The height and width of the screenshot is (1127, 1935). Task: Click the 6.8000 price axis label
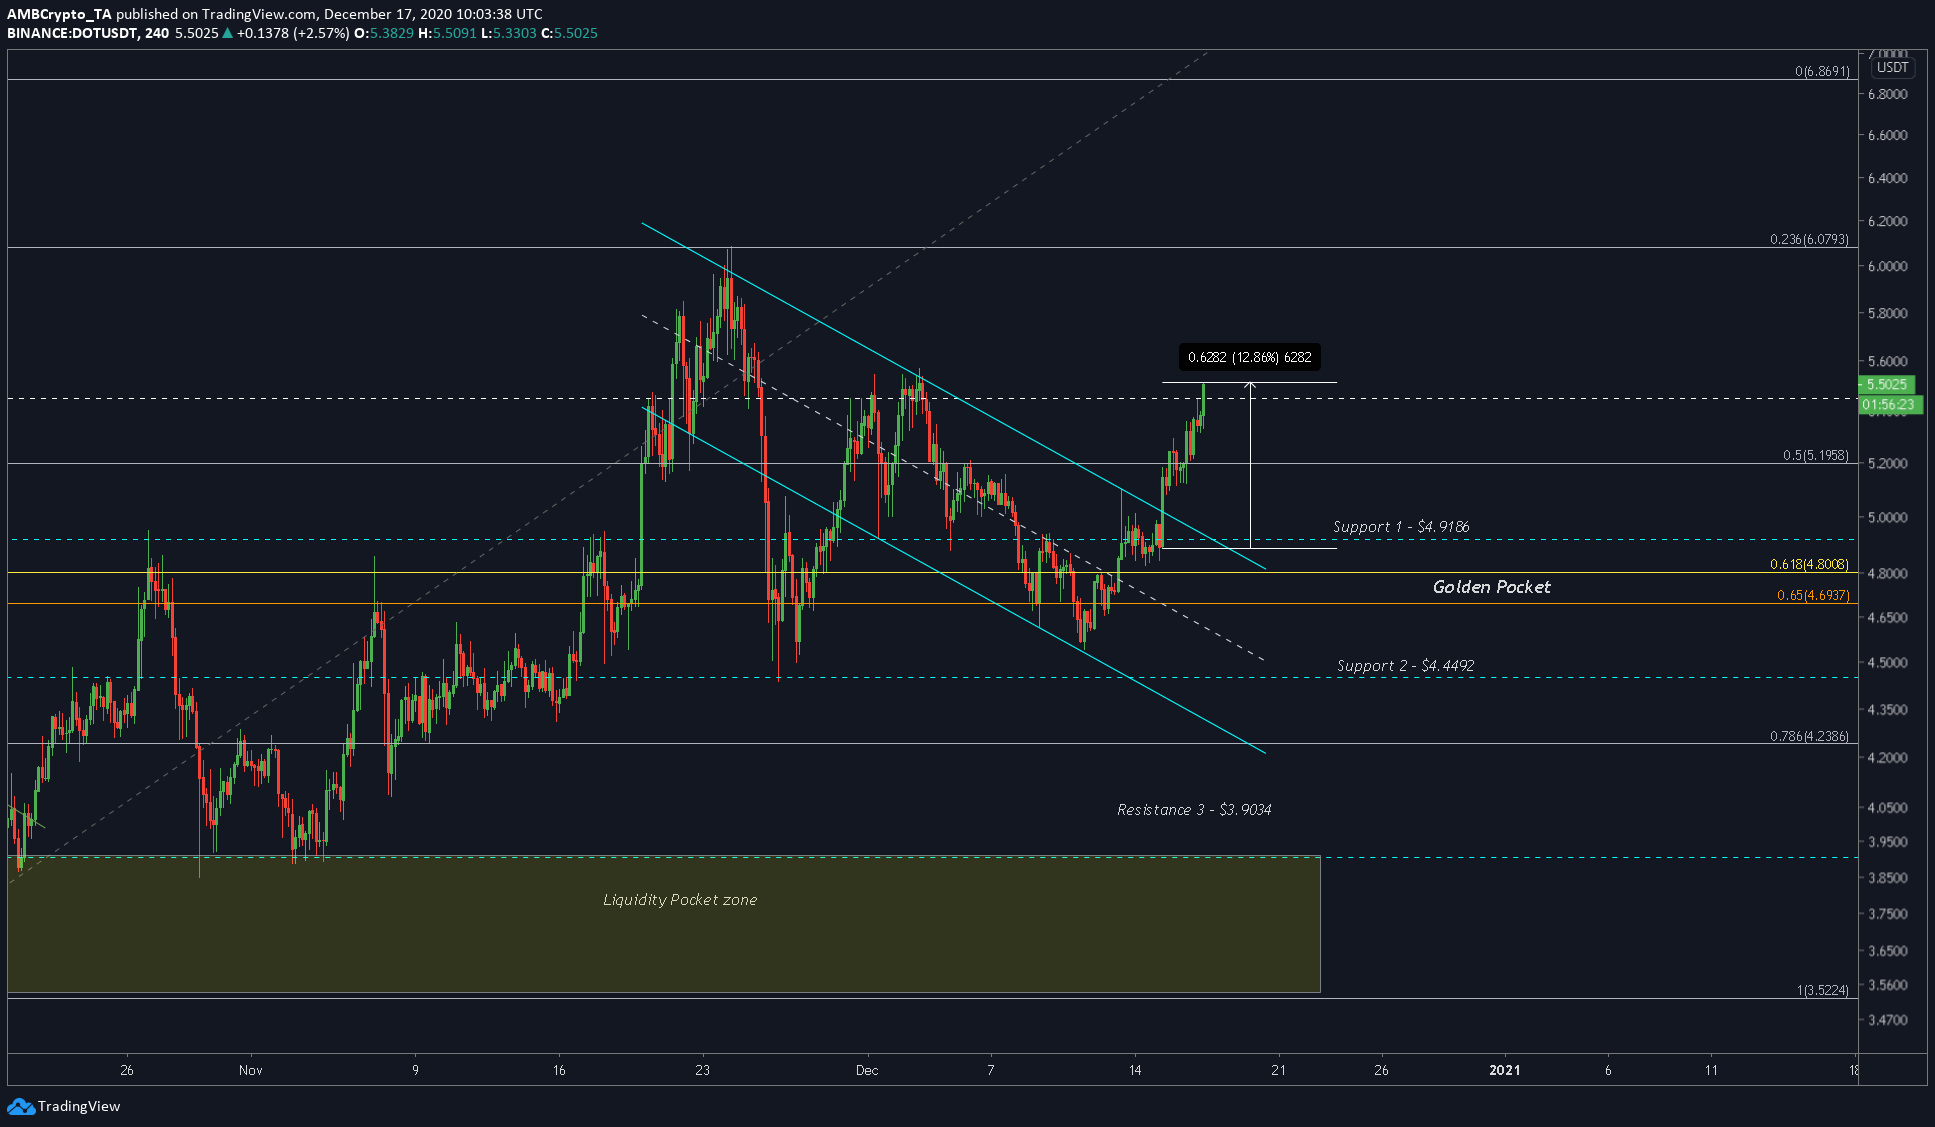(x=1888, y=94)
